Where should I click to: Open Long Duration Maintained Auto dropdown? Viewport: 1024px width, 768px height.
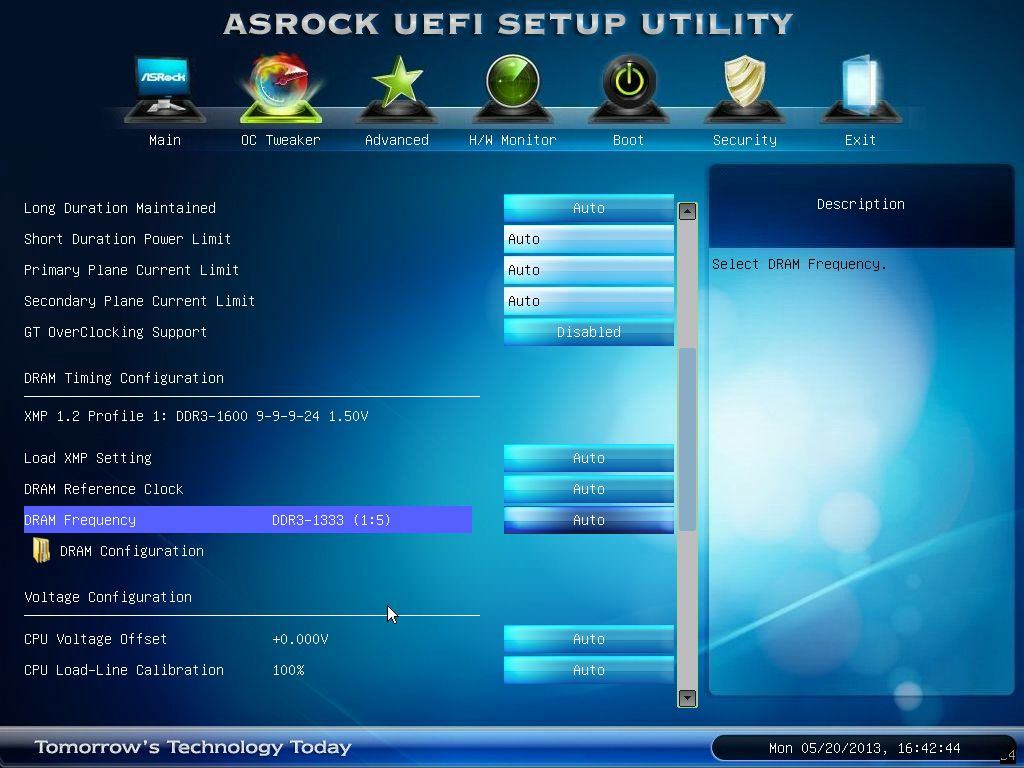(588, 208)
